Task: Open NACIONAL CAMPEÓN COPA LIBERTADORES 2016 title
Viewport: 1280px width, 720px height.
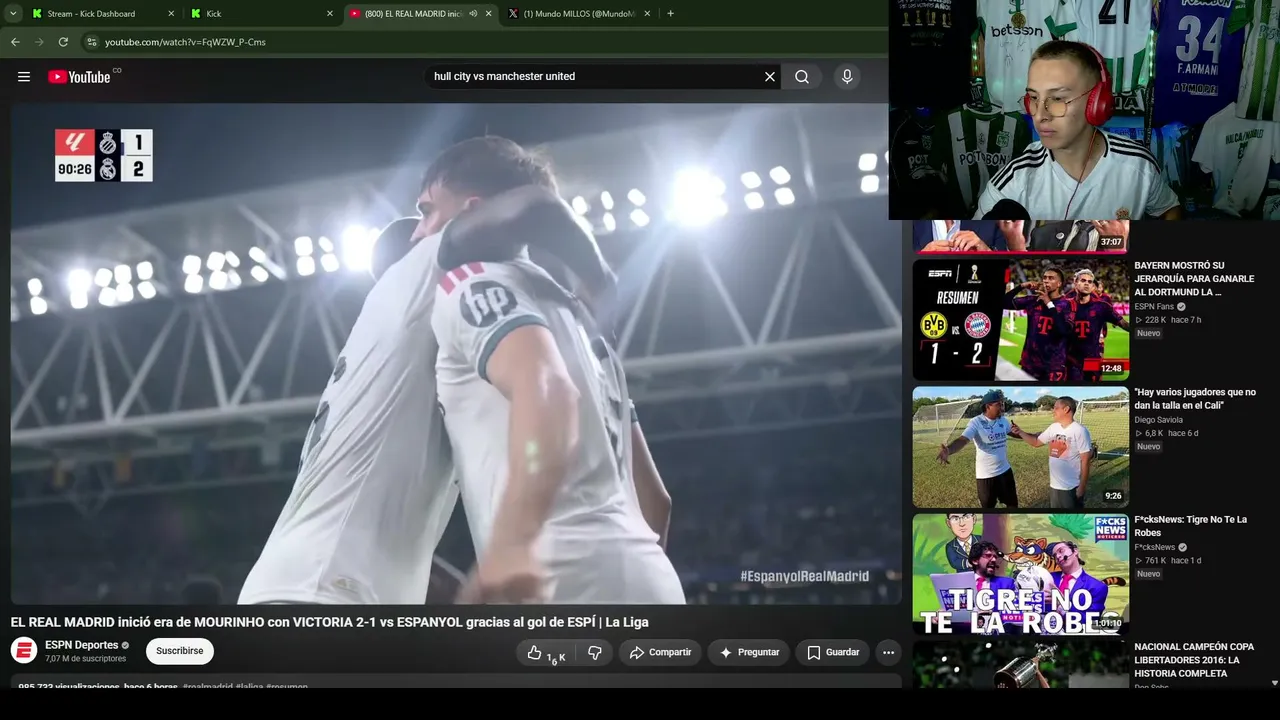Action: 1194,660
